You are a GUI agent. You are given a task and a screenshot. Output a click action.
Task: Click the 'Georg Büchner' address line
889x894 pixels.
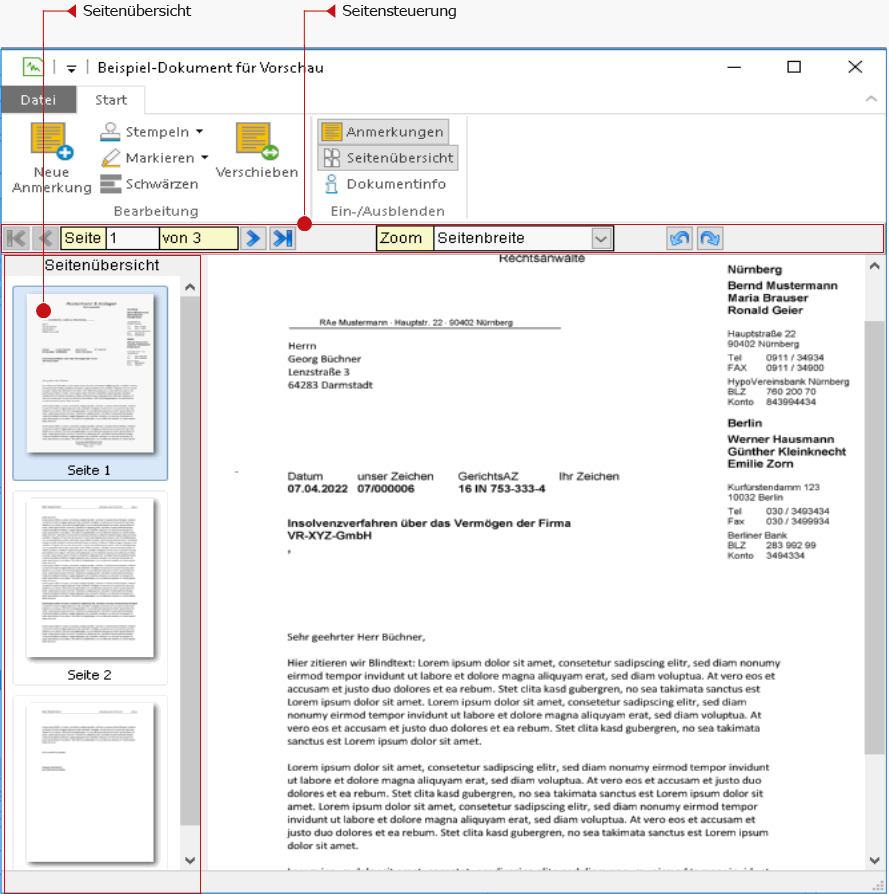point(324,359)
